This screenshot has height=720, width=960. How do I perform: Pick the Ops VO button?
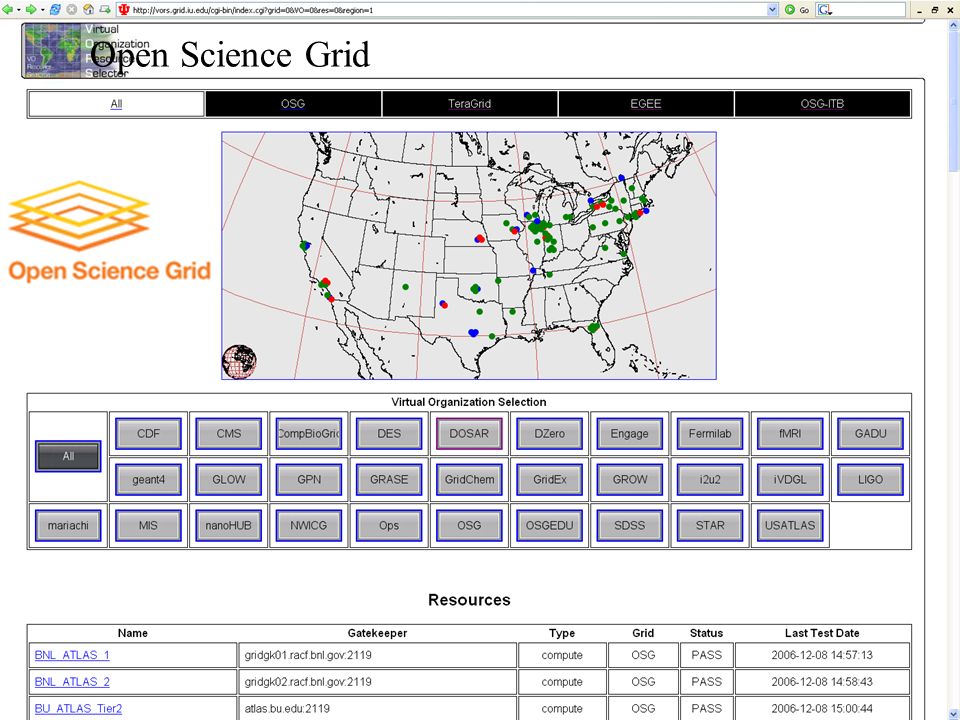389,525
